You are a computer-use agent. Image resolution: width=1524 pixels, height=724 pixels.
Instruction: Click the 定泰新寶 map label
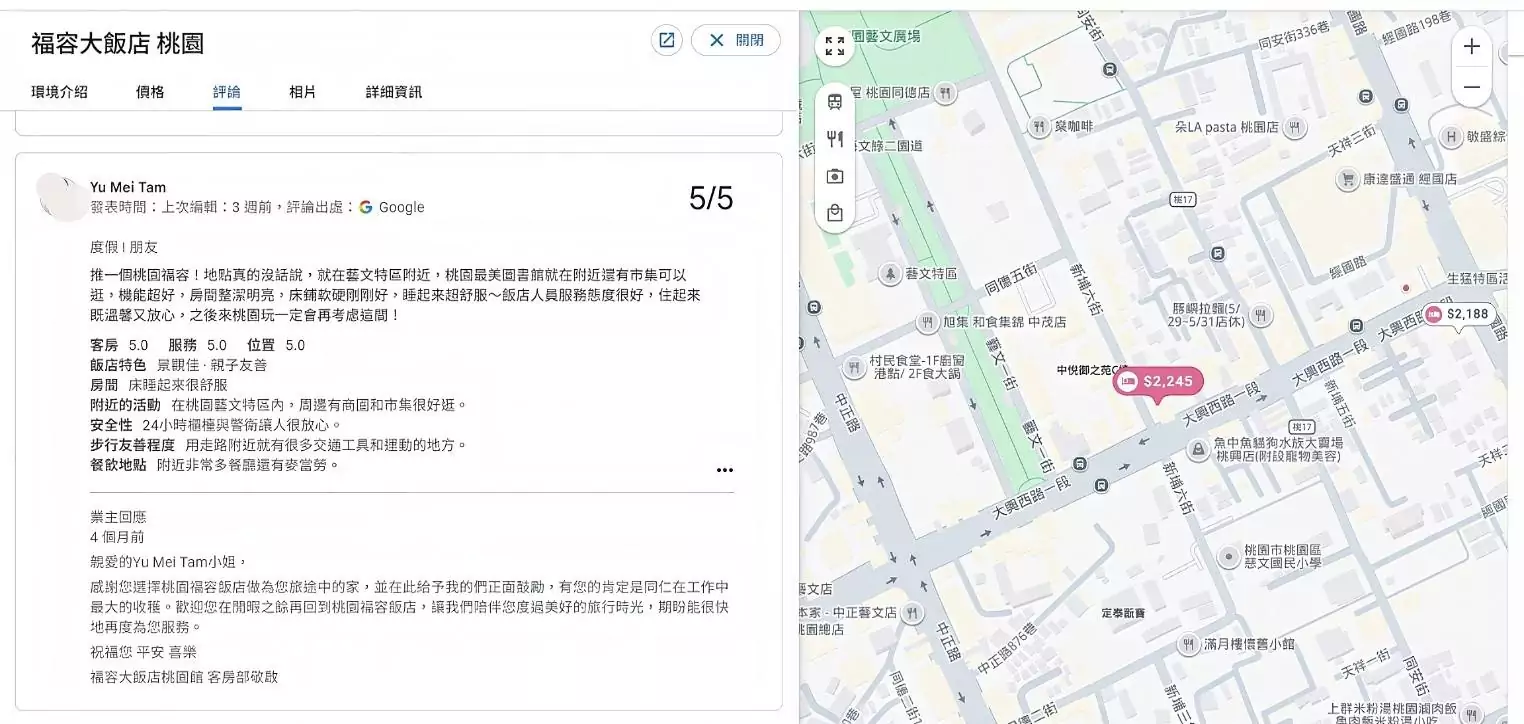[x=1123, y=612]
